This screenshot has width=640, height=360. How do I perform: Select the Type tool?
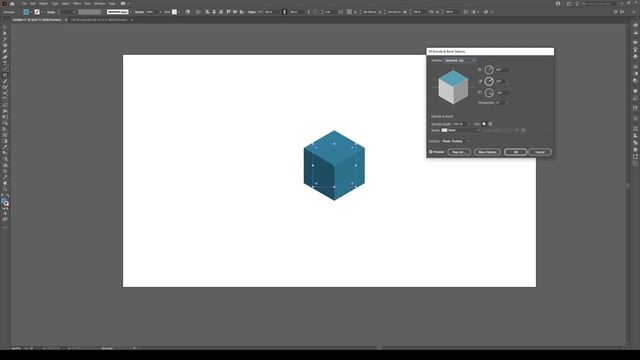(x=5, y=63)
